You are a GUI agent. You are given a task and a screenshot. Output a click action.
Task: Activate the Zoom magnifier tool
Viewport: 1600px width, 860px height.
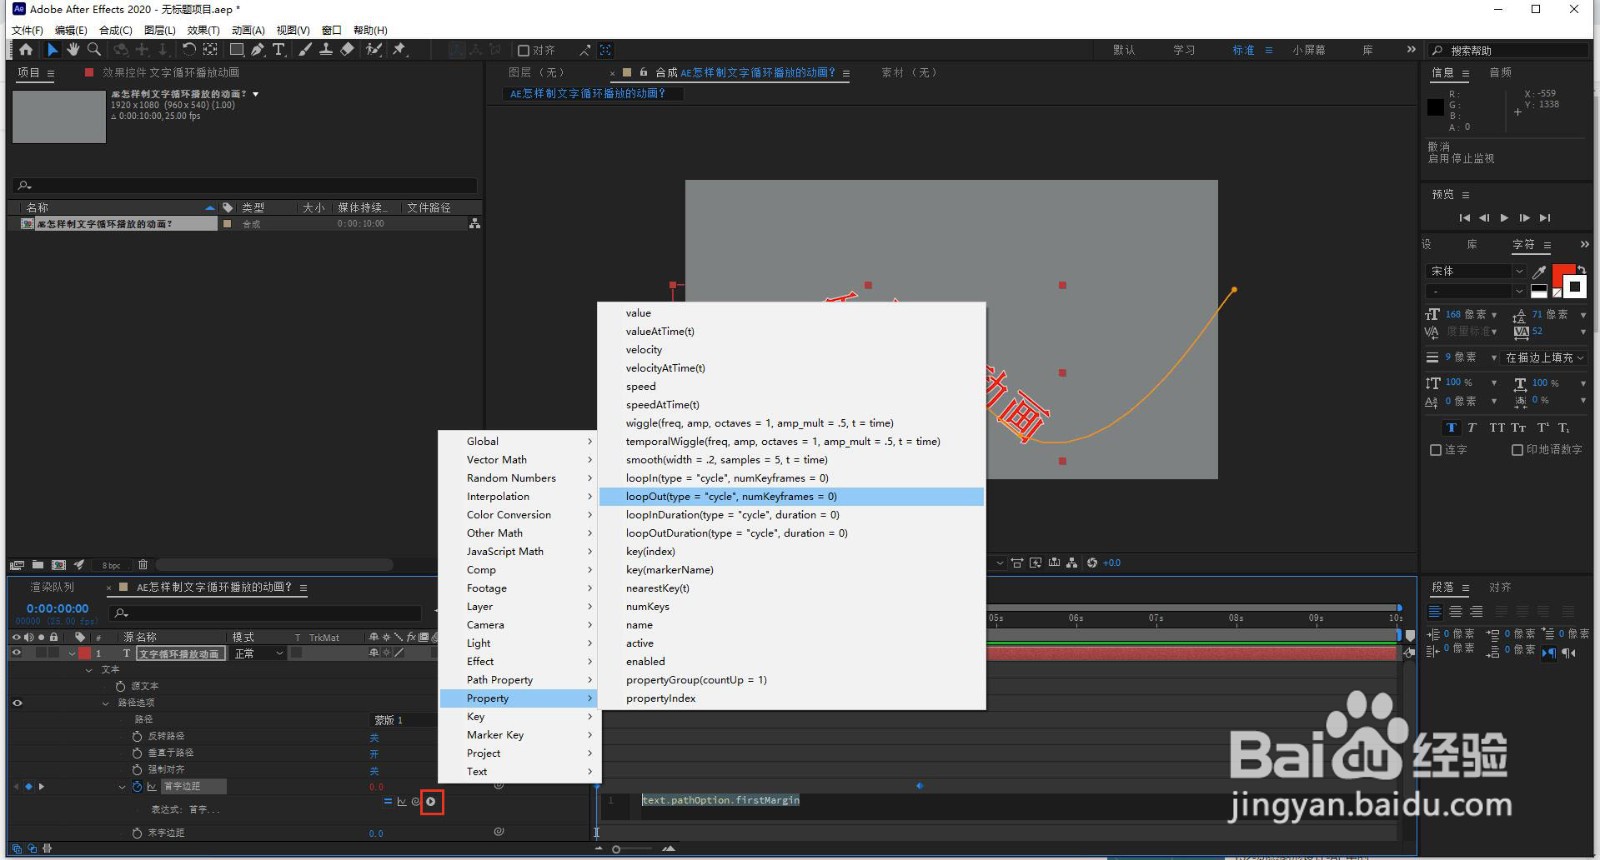coord(94,49)
